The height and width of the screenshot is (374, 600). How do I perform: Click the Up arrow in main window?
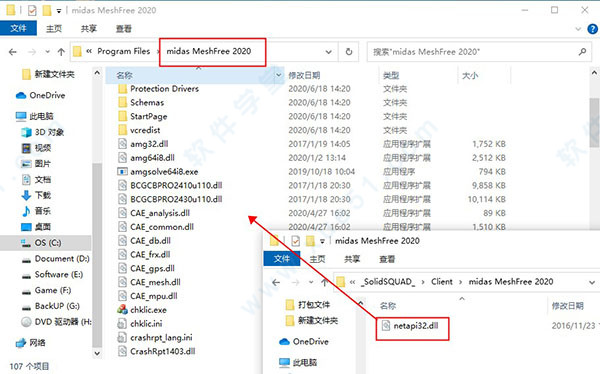coord(61,52)
